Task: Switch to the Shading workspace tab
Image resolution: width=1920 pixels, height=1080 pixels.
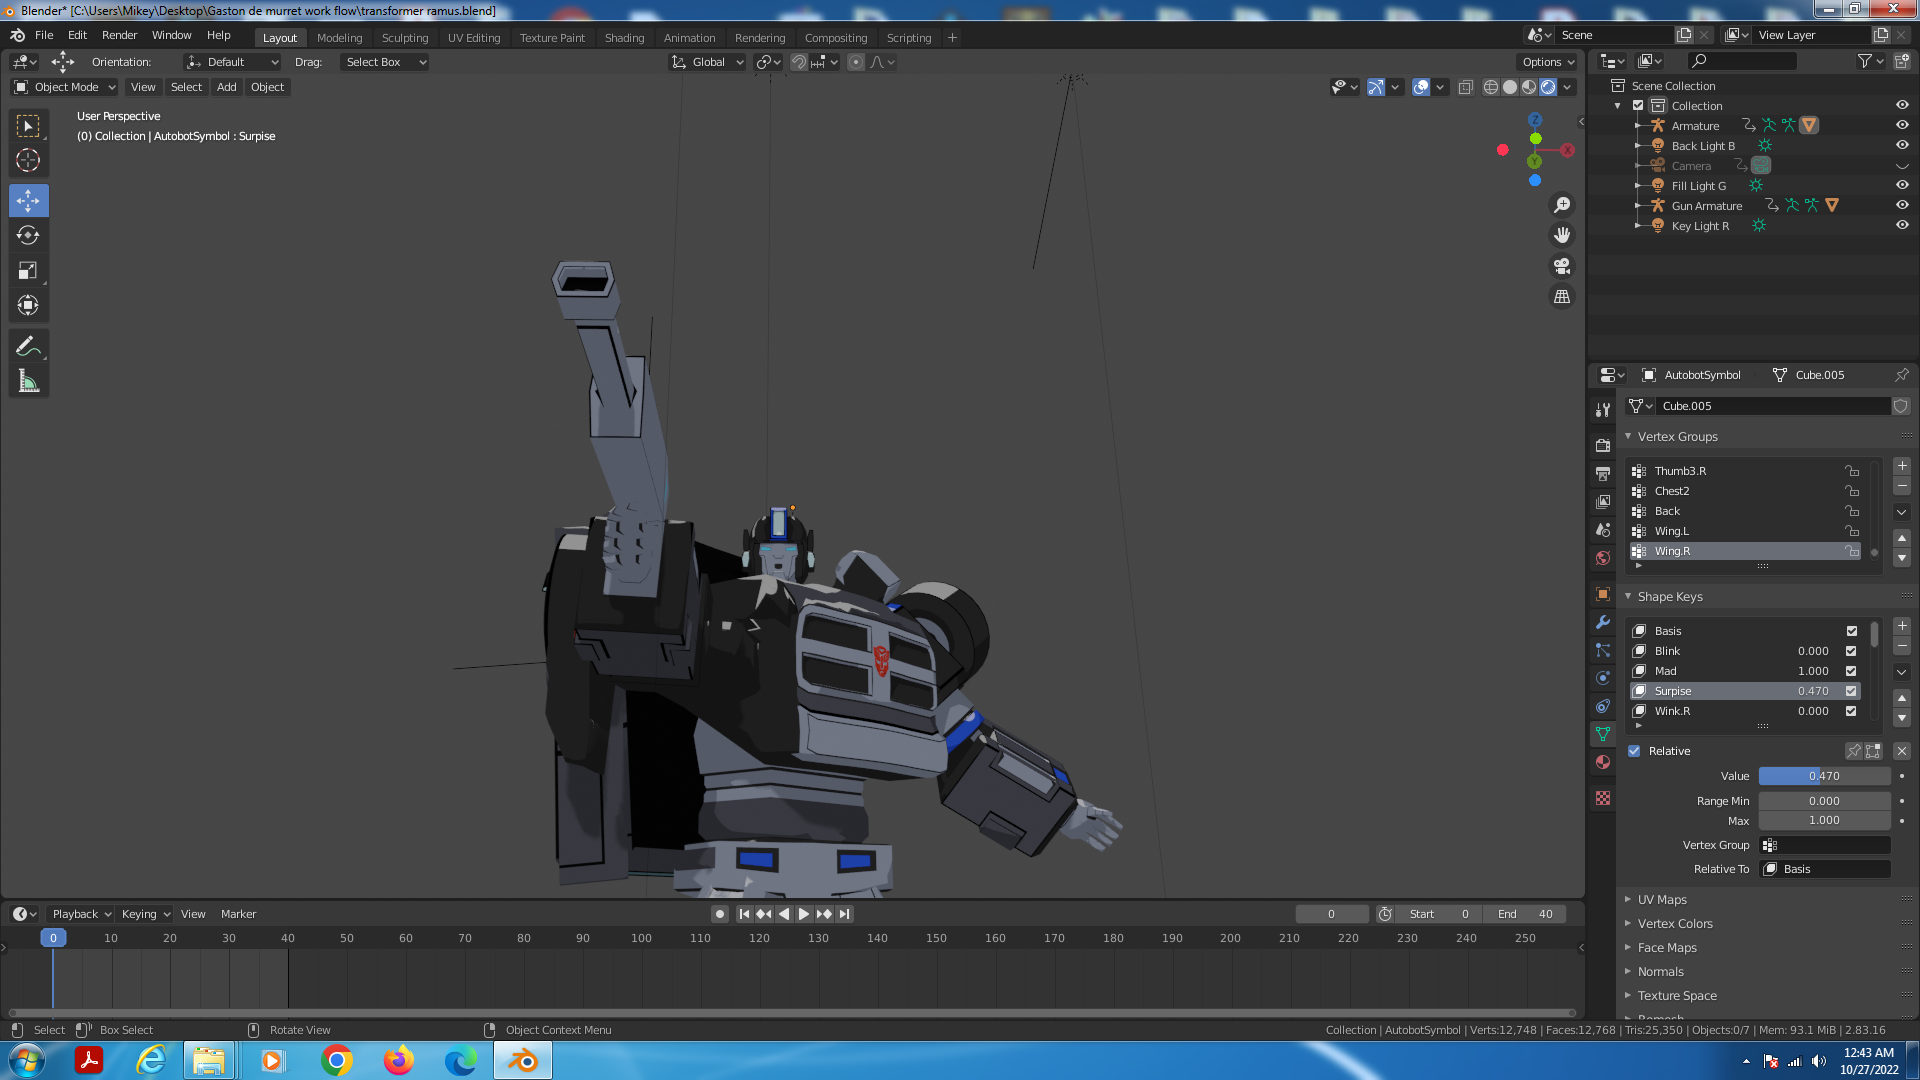Action: (x=624, y=38)
